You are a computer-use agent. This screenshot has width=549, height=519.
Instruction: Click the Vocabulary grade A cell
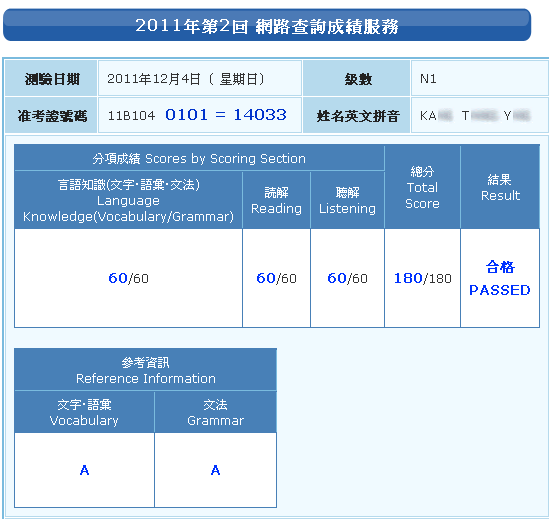pos(84,470)
